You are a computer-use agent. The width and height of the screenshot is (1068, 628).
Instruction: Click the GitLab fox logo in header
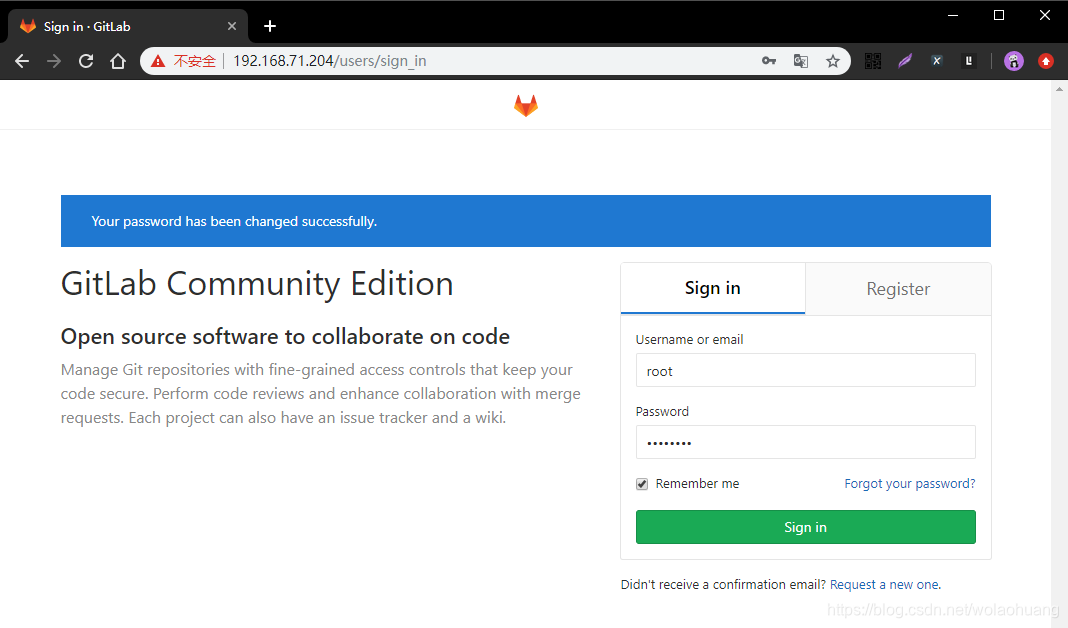coord(526,106)
